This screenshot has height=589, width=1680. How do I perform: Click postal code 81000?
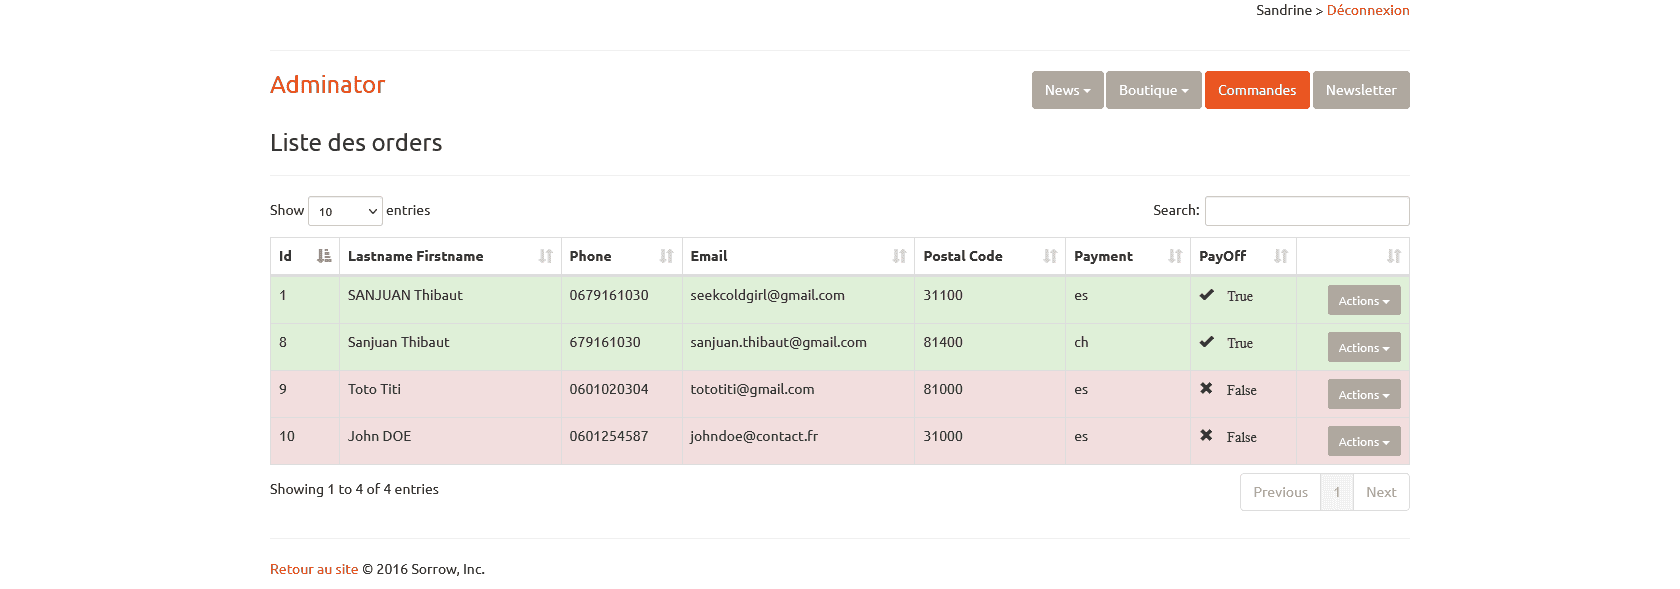pos(943,389)
